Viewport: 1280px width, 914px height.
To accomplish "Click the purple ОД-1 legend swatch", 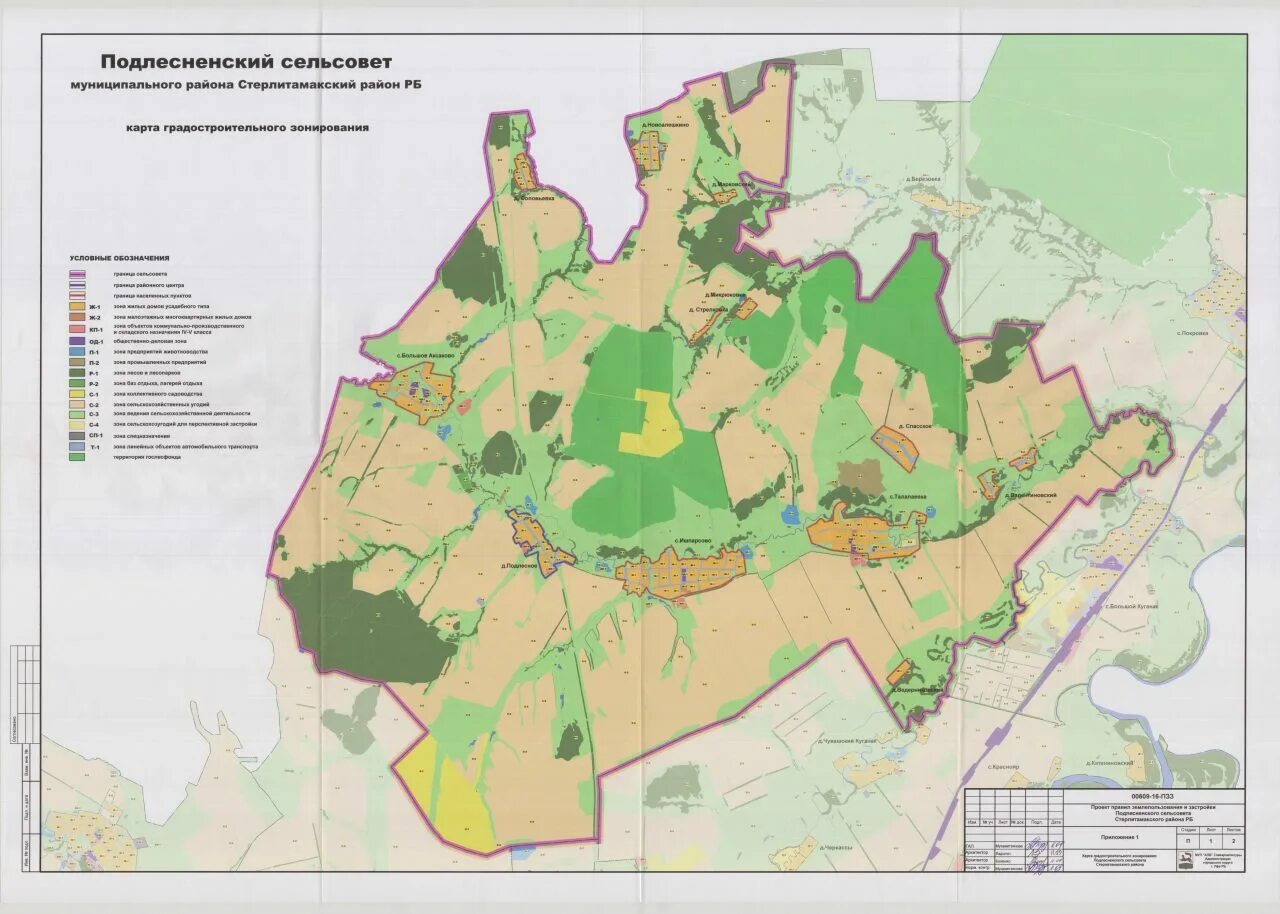I will (x=77, y=341).
